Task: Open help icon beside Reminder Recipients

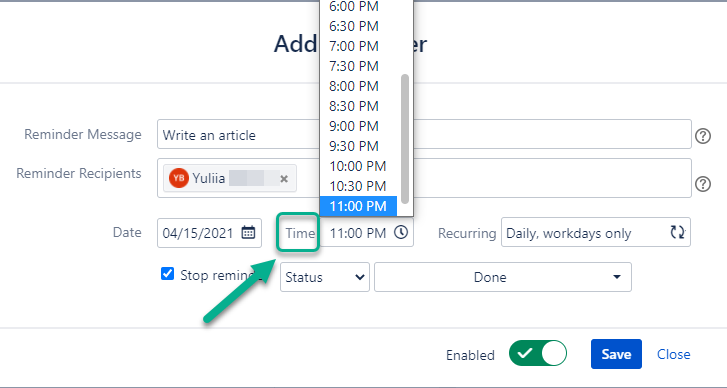Action: point(703,184)
